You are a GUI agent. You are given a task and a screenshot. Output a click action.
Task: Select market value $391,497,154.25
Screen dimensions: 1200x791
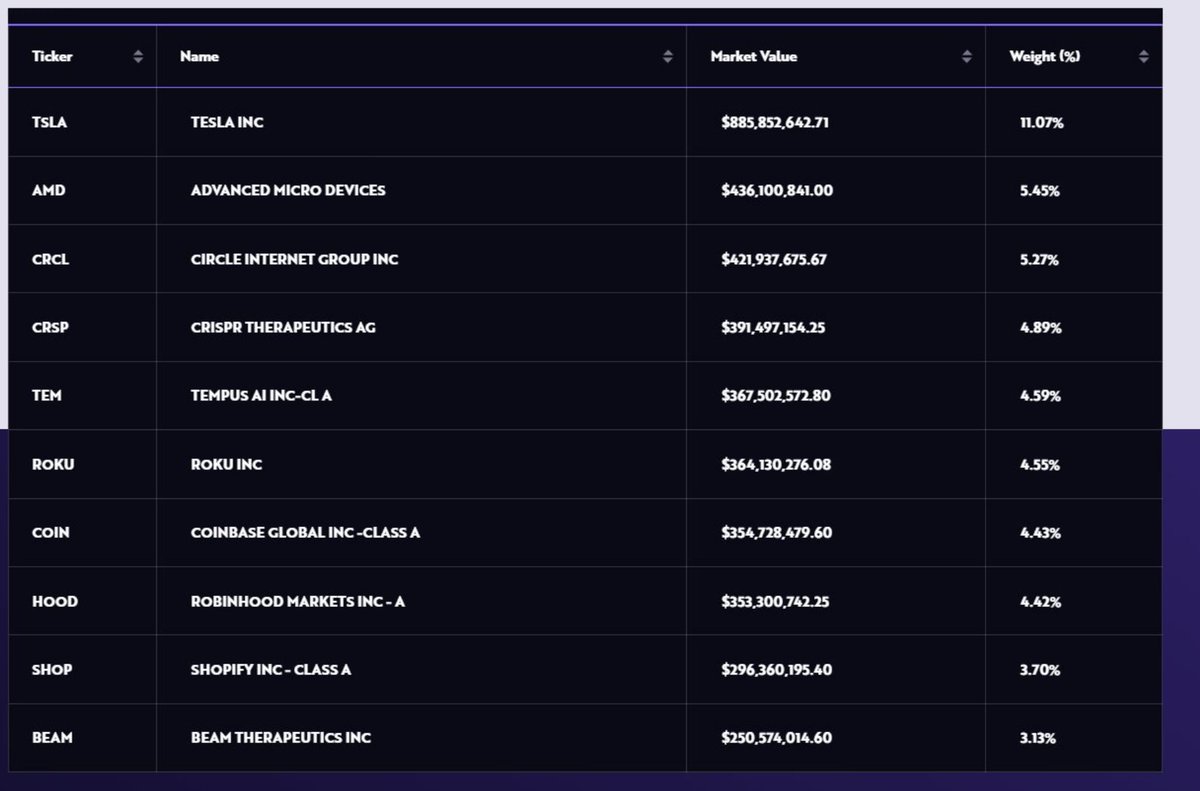coord(773,327)
